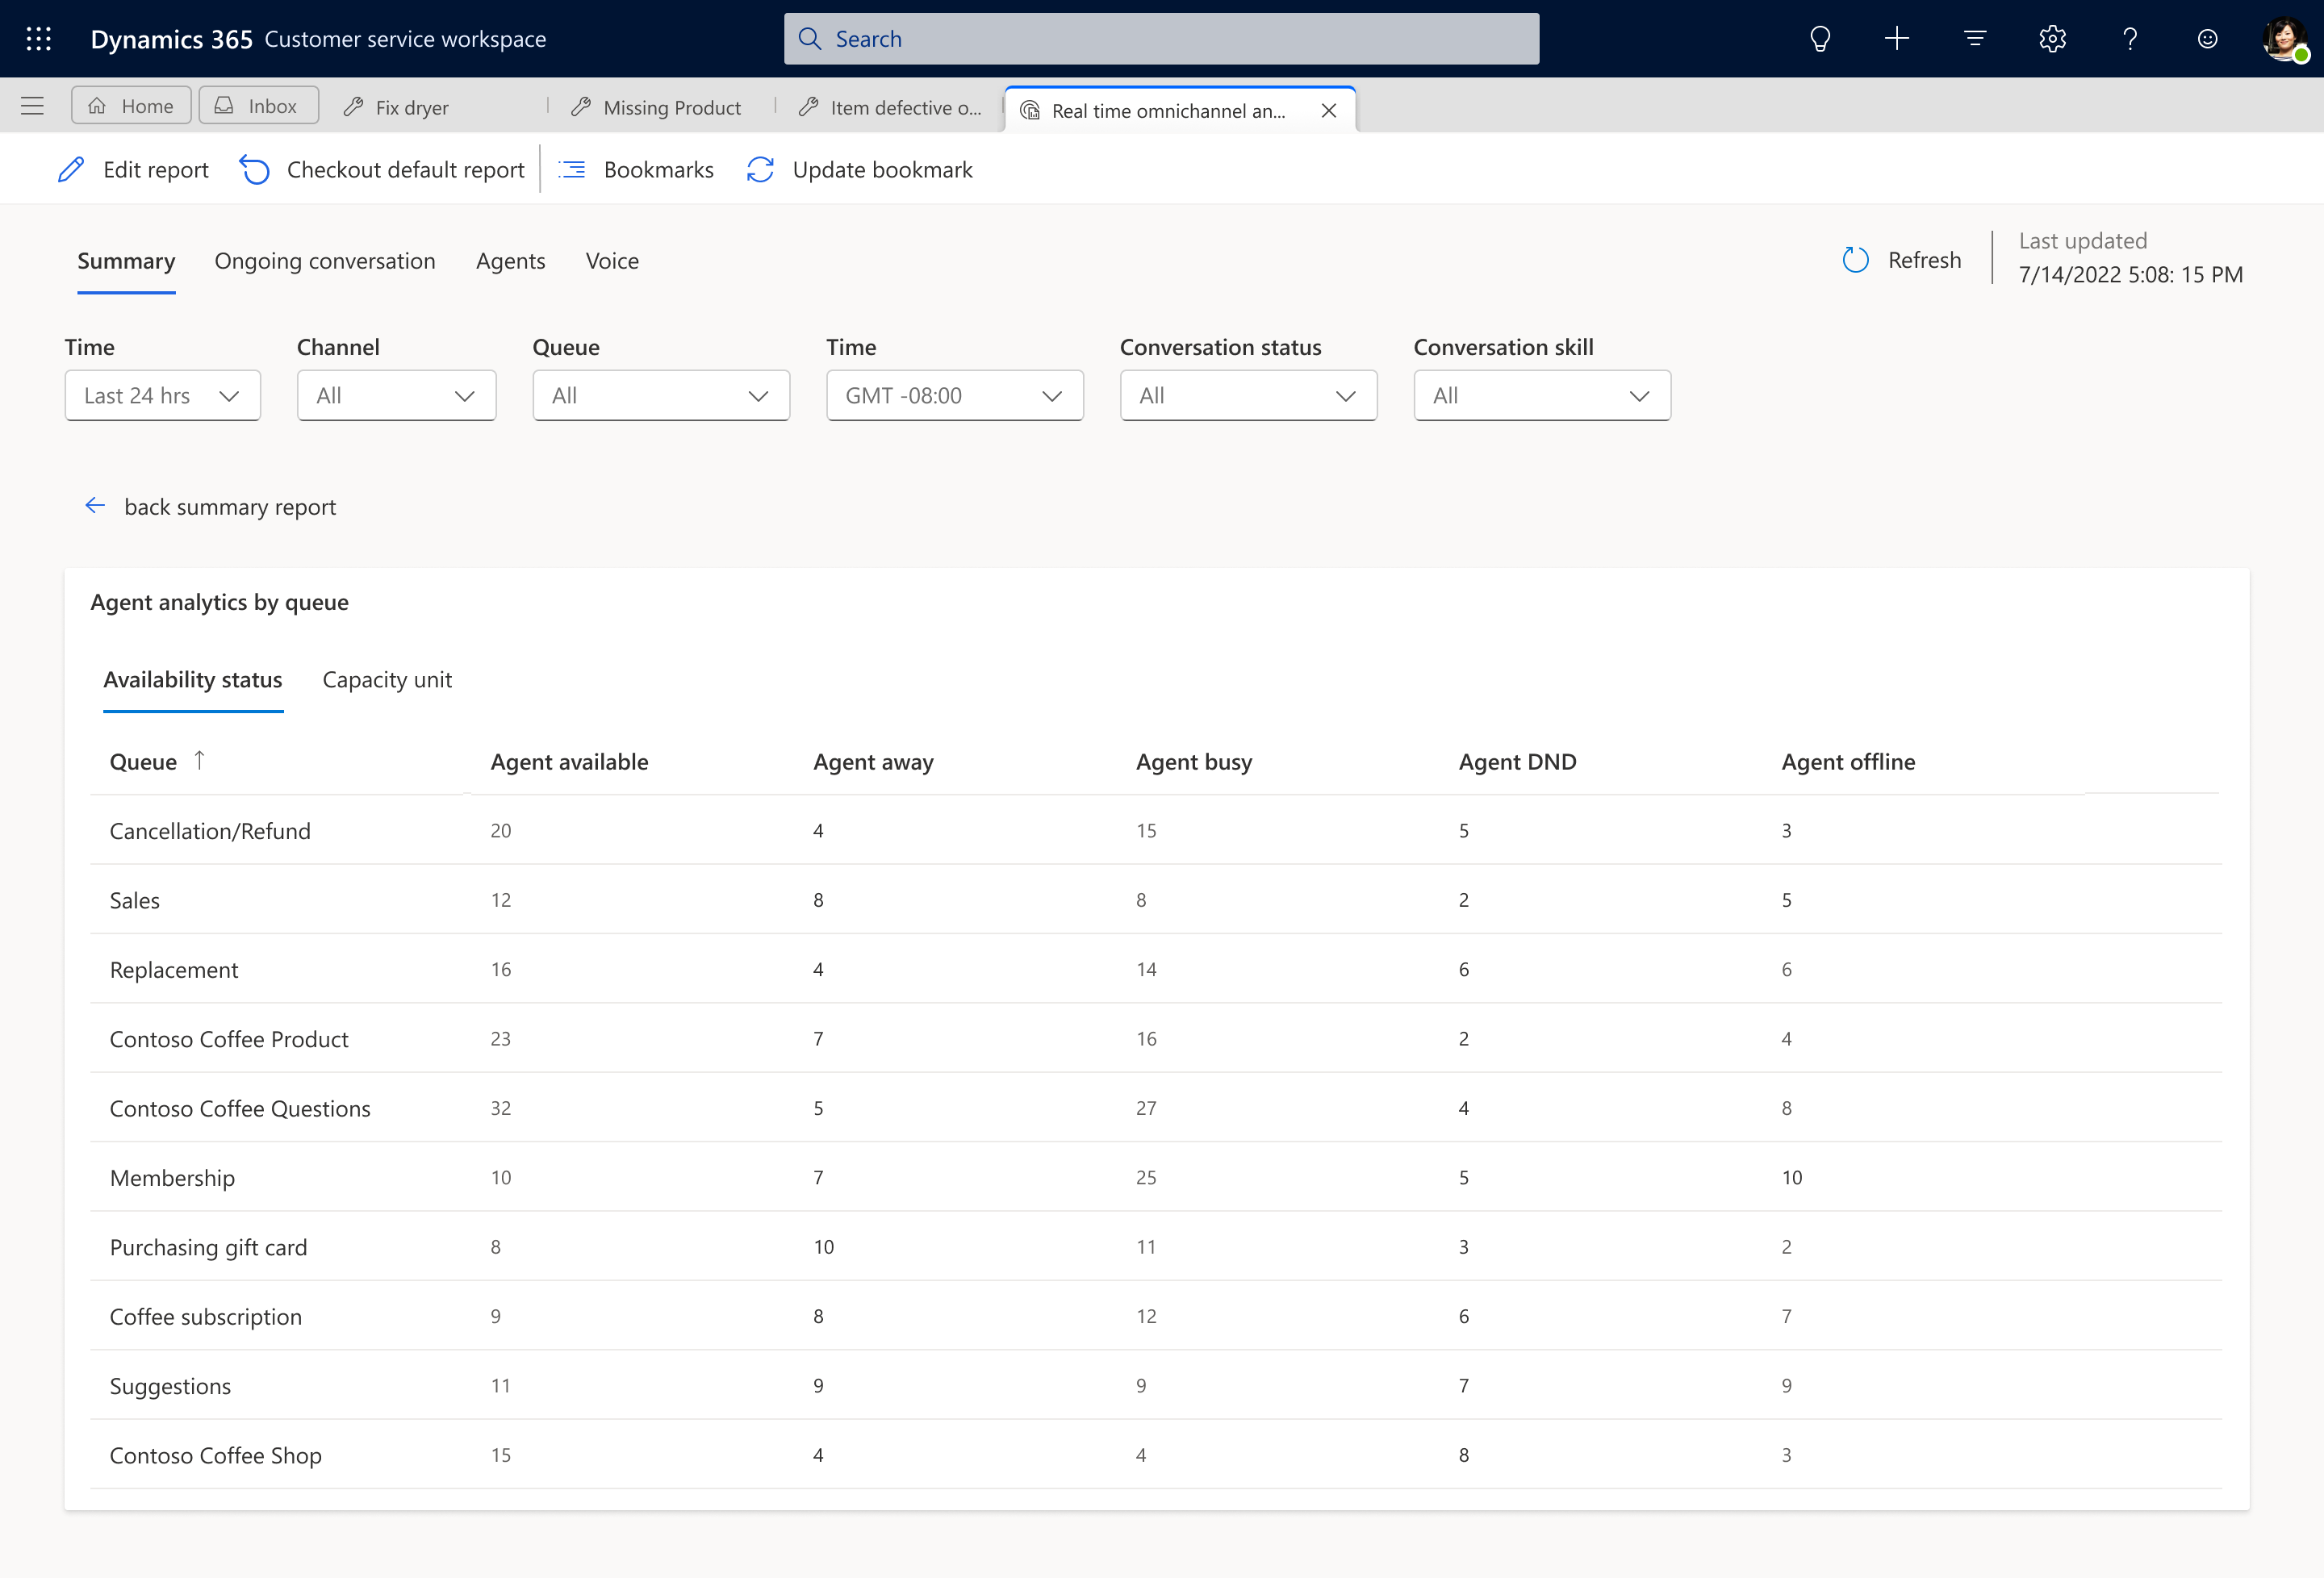This screenshot has width=2324, height=1578.
Task: Click the Refresh icon
Action: [1856, 257]
